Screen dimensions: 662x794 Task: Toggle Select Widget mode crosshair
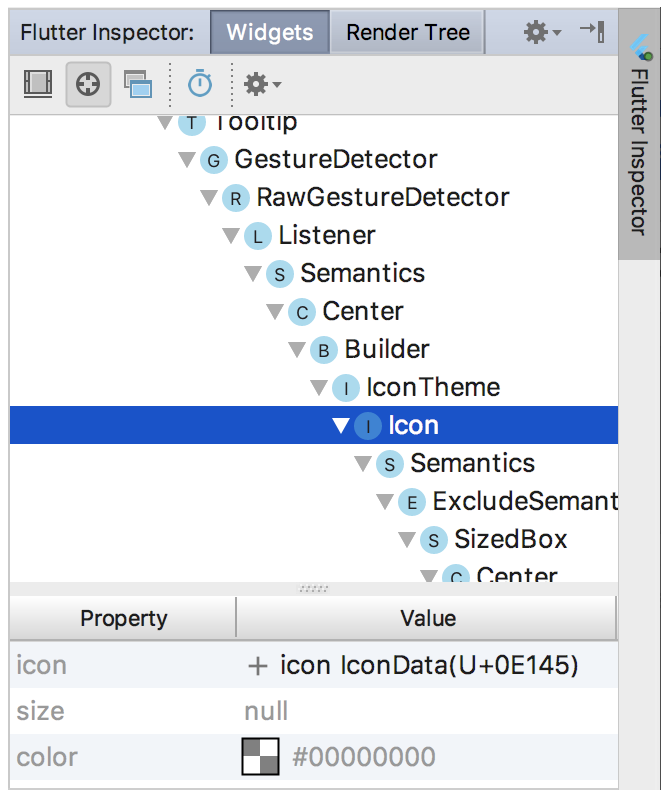pyautogui.click(x=88, y=84)
